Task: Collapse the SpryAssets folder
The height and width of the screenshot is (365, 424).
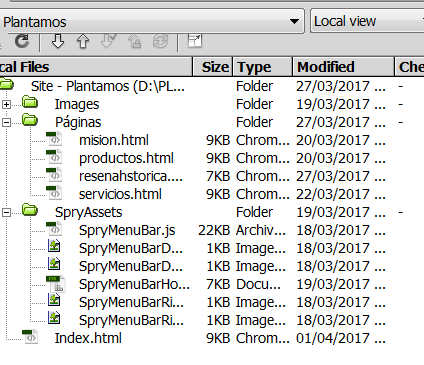Action: tap(6, 213)
